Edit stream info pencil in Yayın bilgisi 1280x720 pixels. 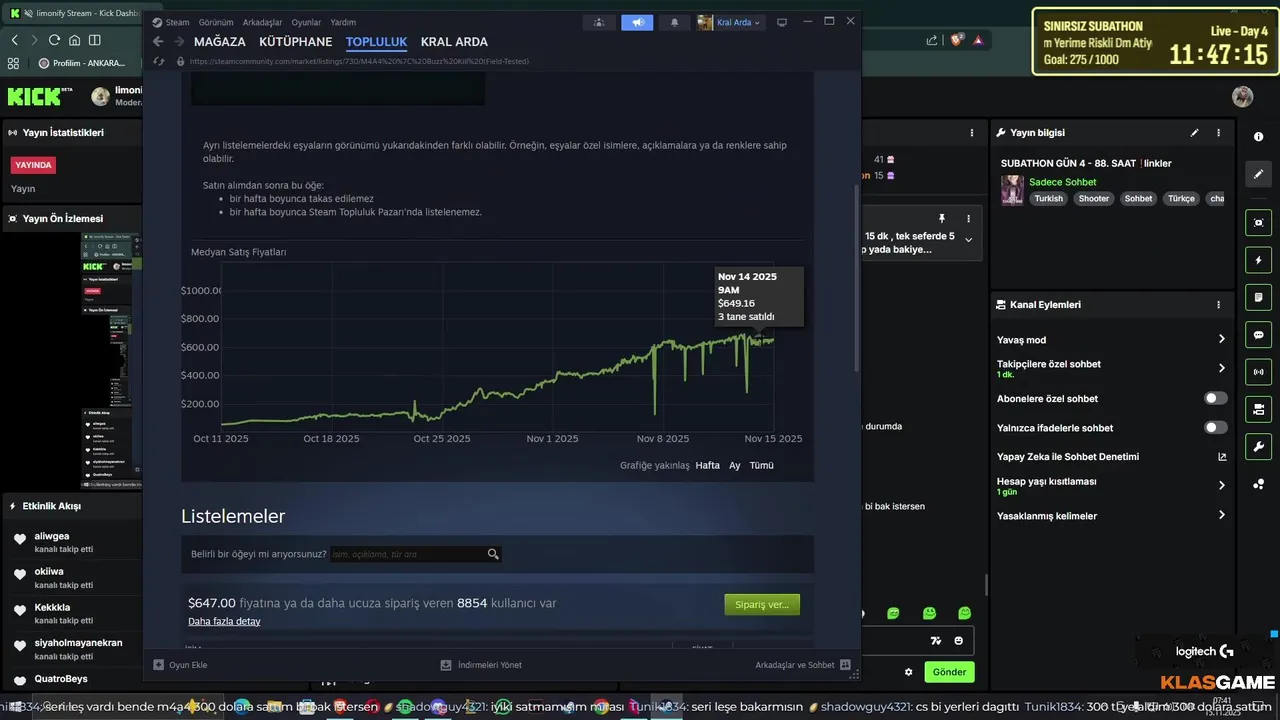(1194, 133)
